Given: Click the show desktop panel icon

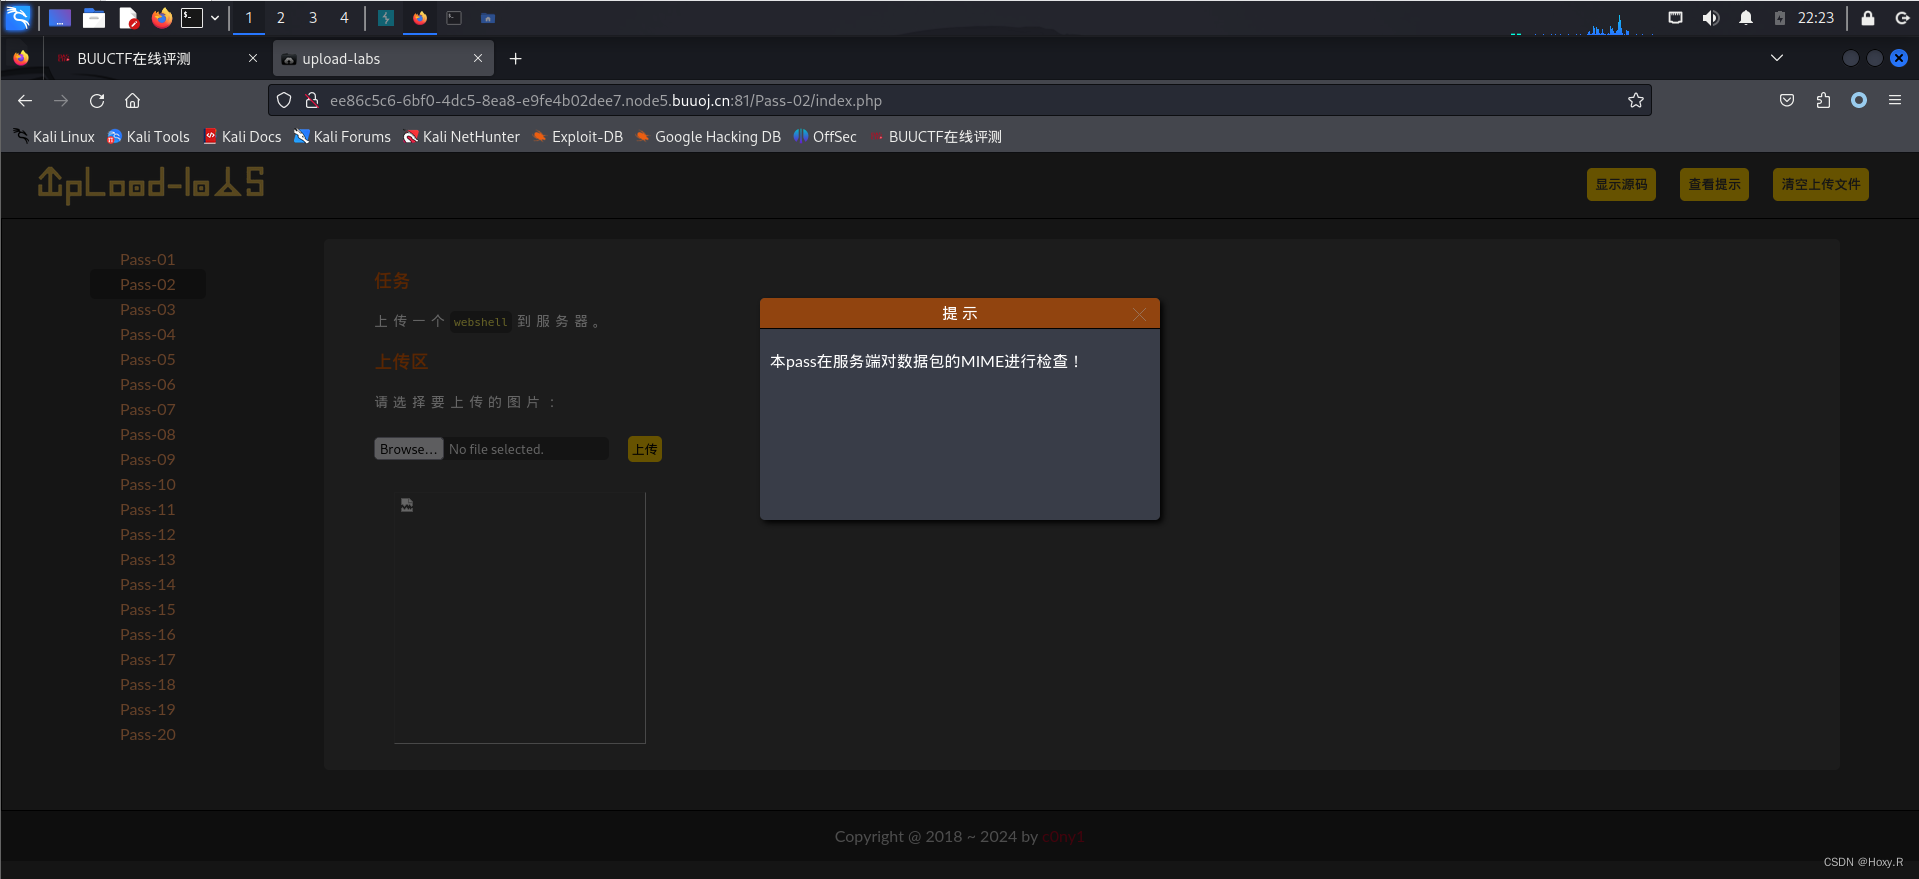Looking at the screenshot, I should tap(60, 18).
